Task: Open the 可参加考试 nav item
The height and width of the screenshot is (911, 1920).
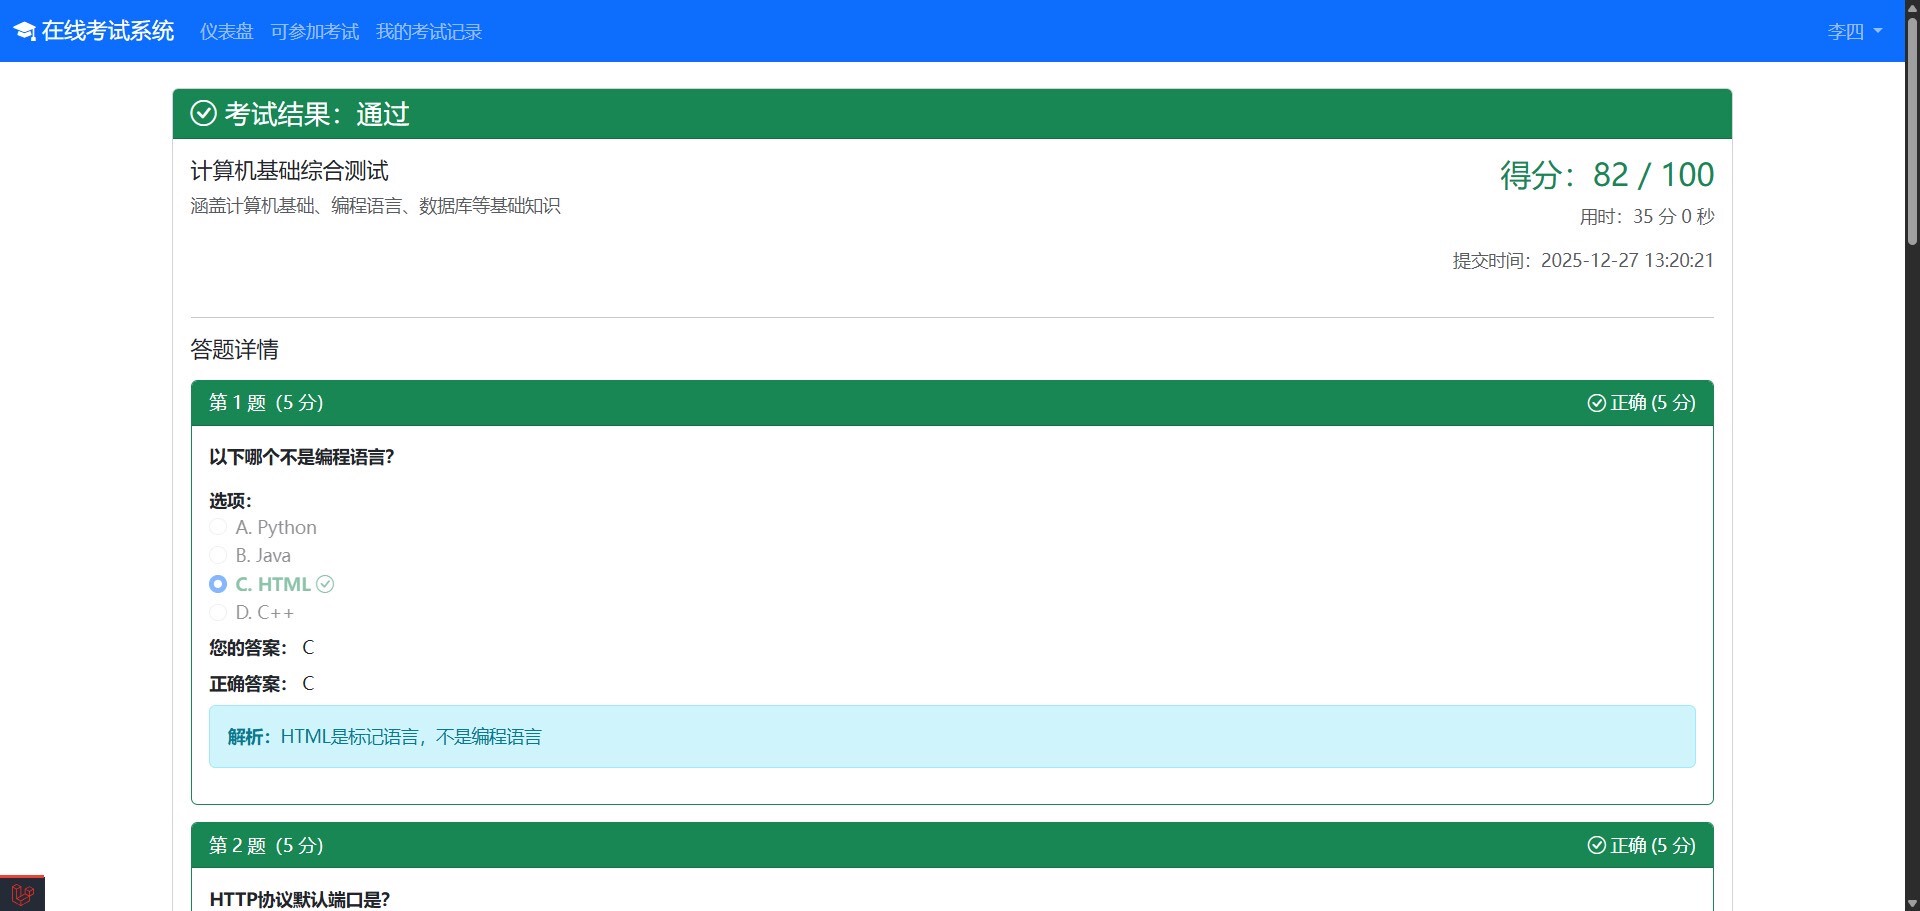Action: 315,32
